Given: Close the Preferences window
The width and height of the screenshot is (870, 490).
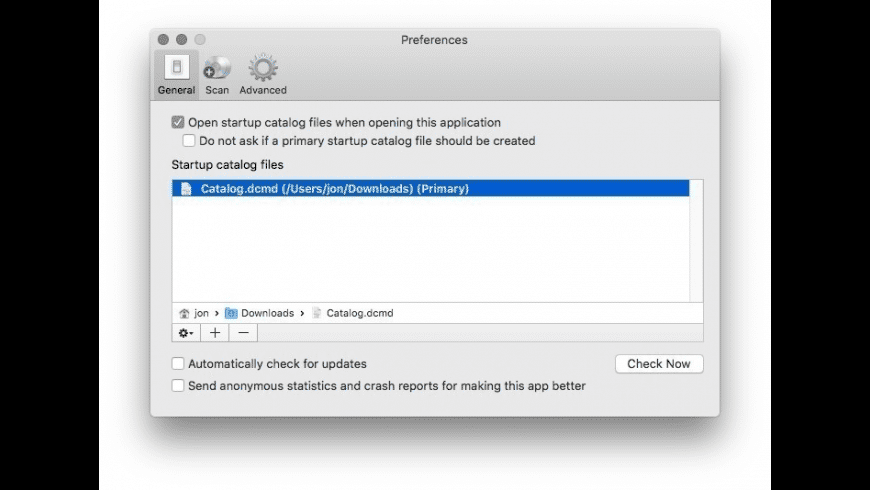Looking at the screenshot, I should pos(163,39).
